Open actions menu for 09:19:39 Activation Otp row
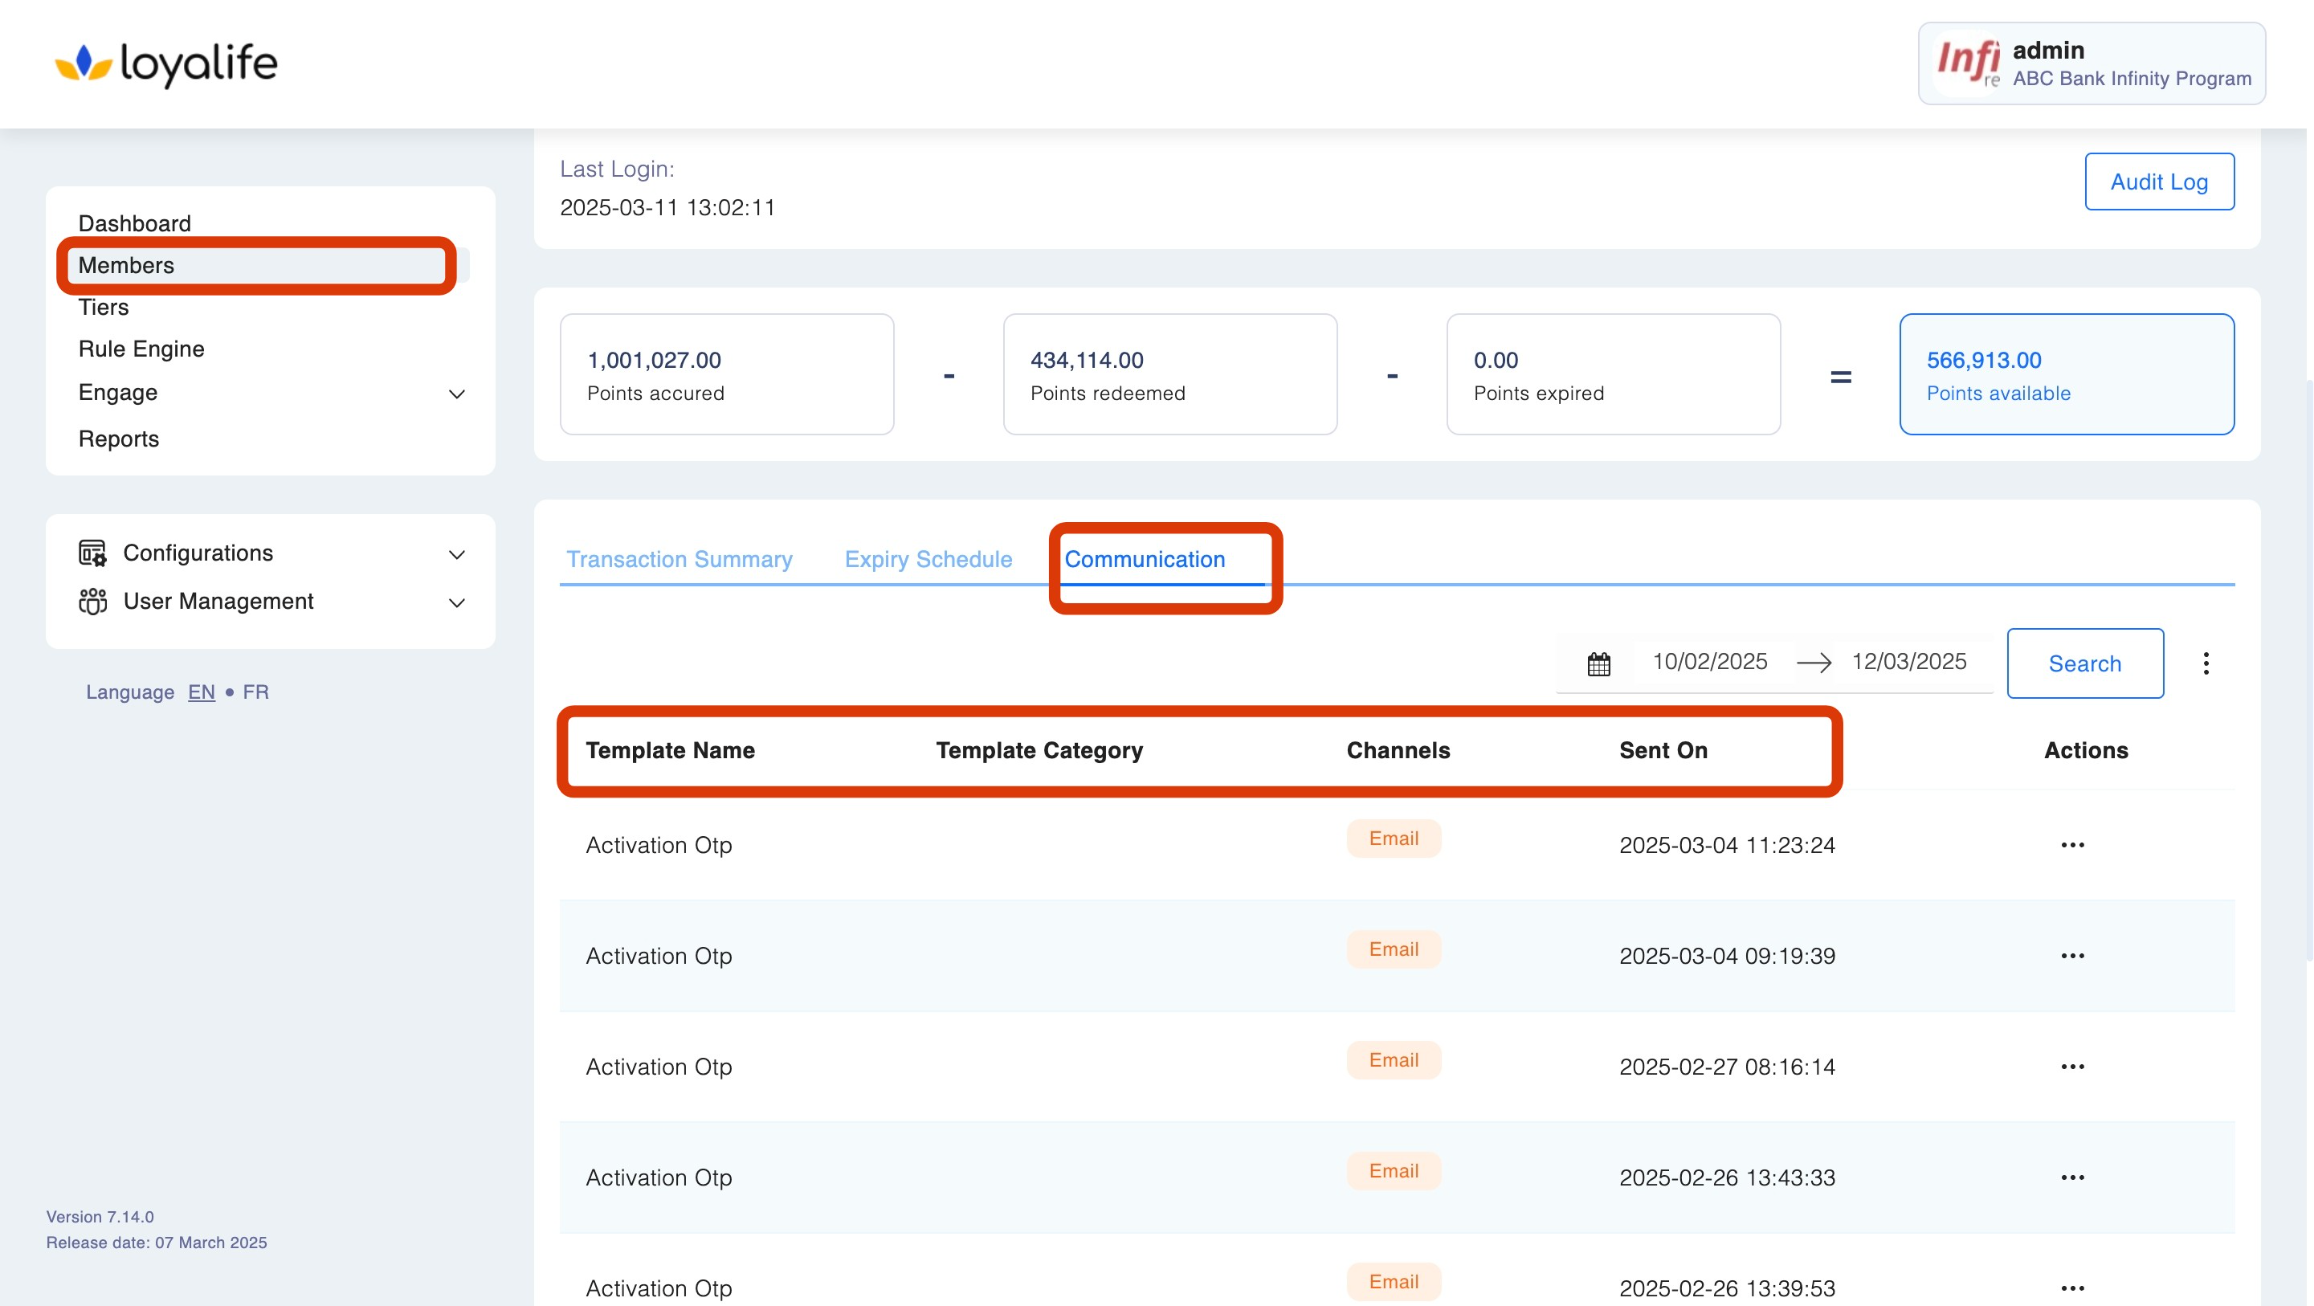 (x=2072, y=956)
